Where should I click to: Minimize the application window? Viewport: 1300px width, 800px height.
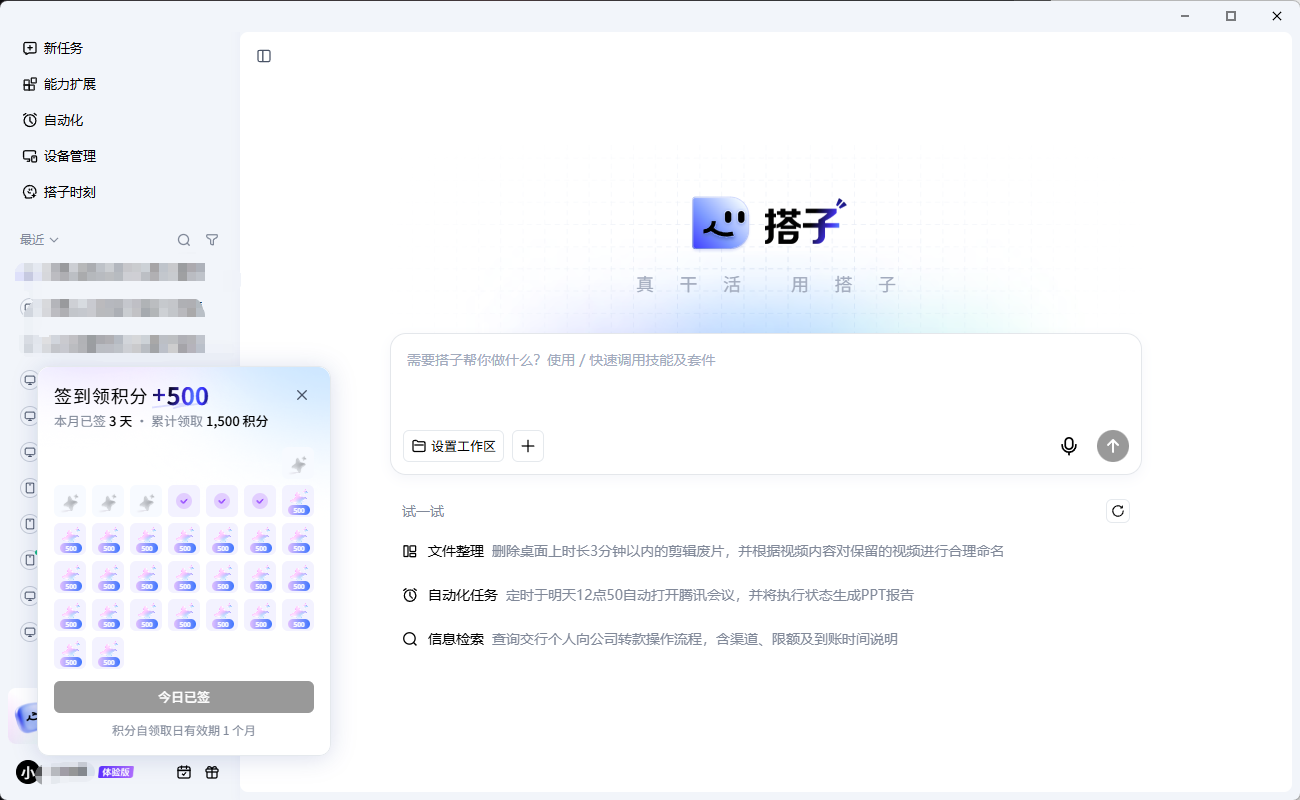(x=1185, y=16)
